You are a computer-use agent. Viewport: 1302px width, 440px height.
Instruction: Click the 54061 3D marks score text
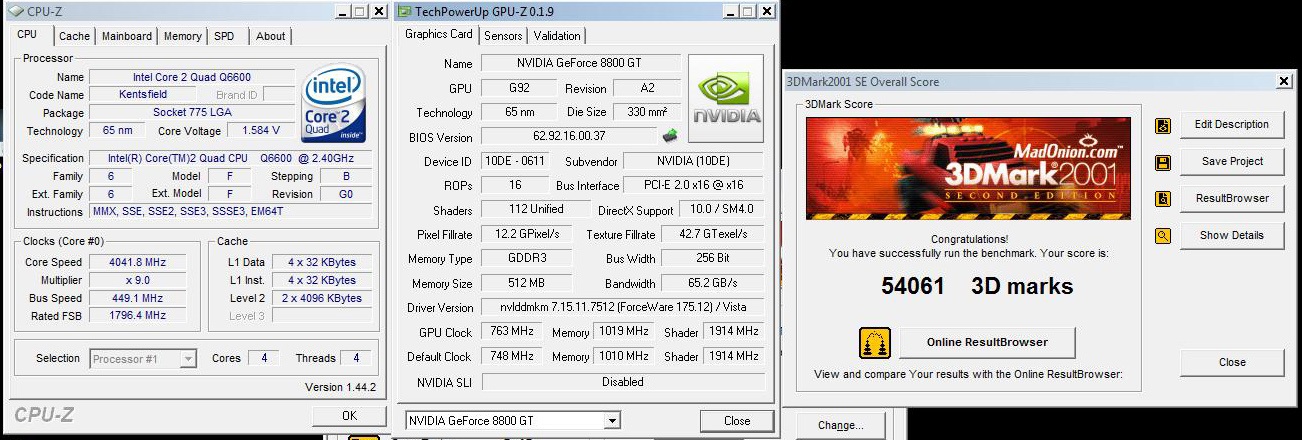(976, 286)
